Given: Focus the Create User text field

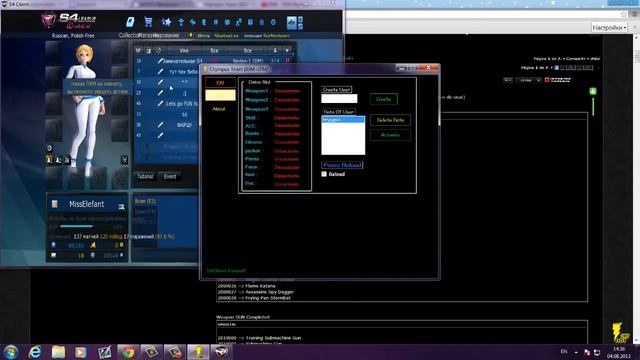Looking at the screenshot, I should tap(339, 98).
